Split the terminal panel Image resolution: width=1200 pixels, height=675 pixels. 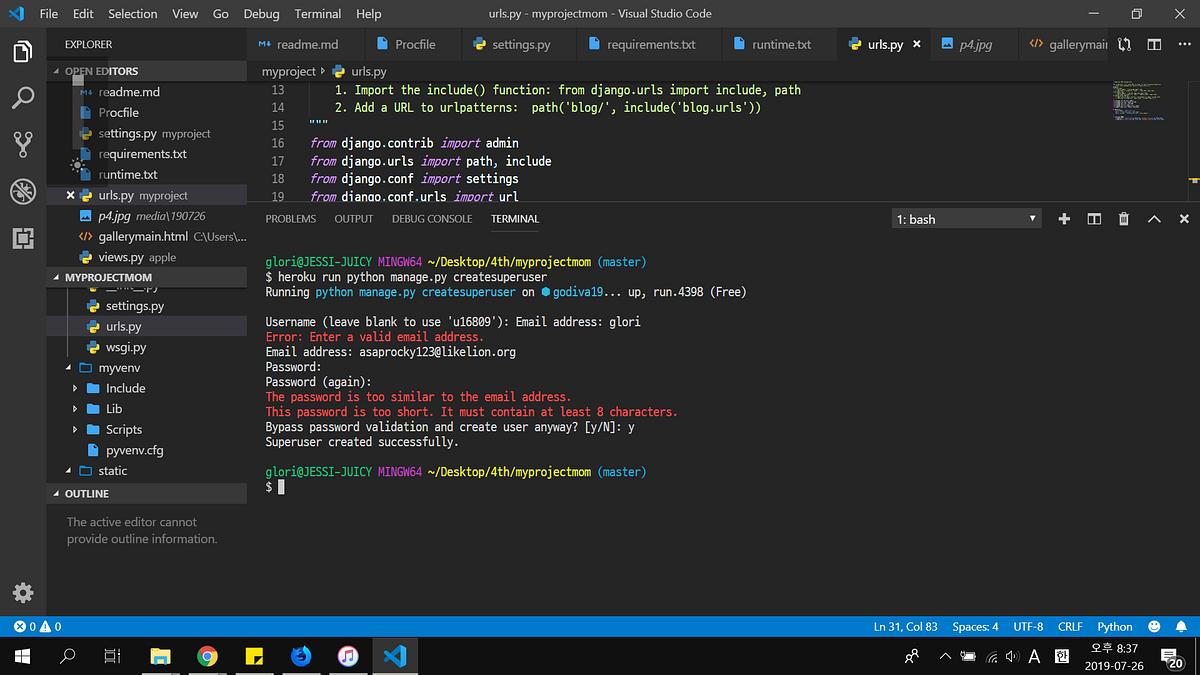pyautogui.click(x=1094, y=219)
